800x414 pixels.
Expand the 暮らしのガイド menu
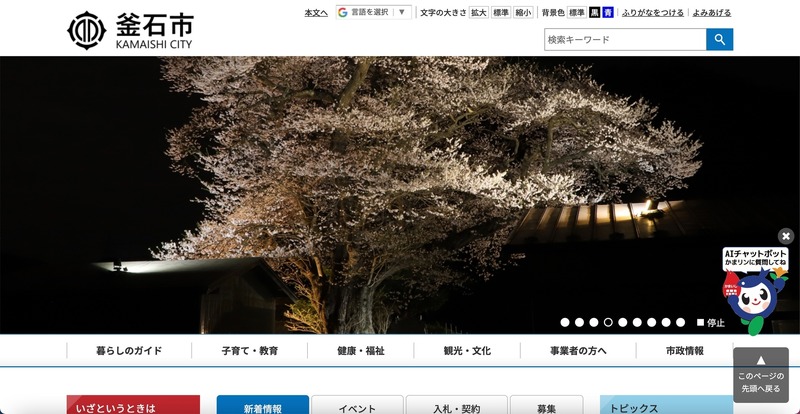pos(129,351)
